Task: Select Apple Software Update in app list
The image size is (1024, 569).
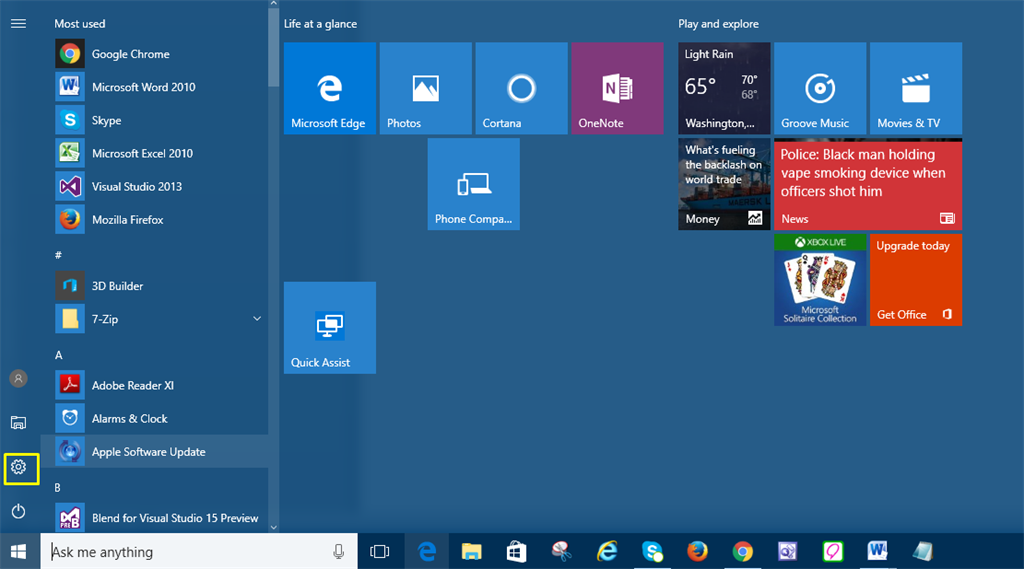Action: (x=148, y=452)
